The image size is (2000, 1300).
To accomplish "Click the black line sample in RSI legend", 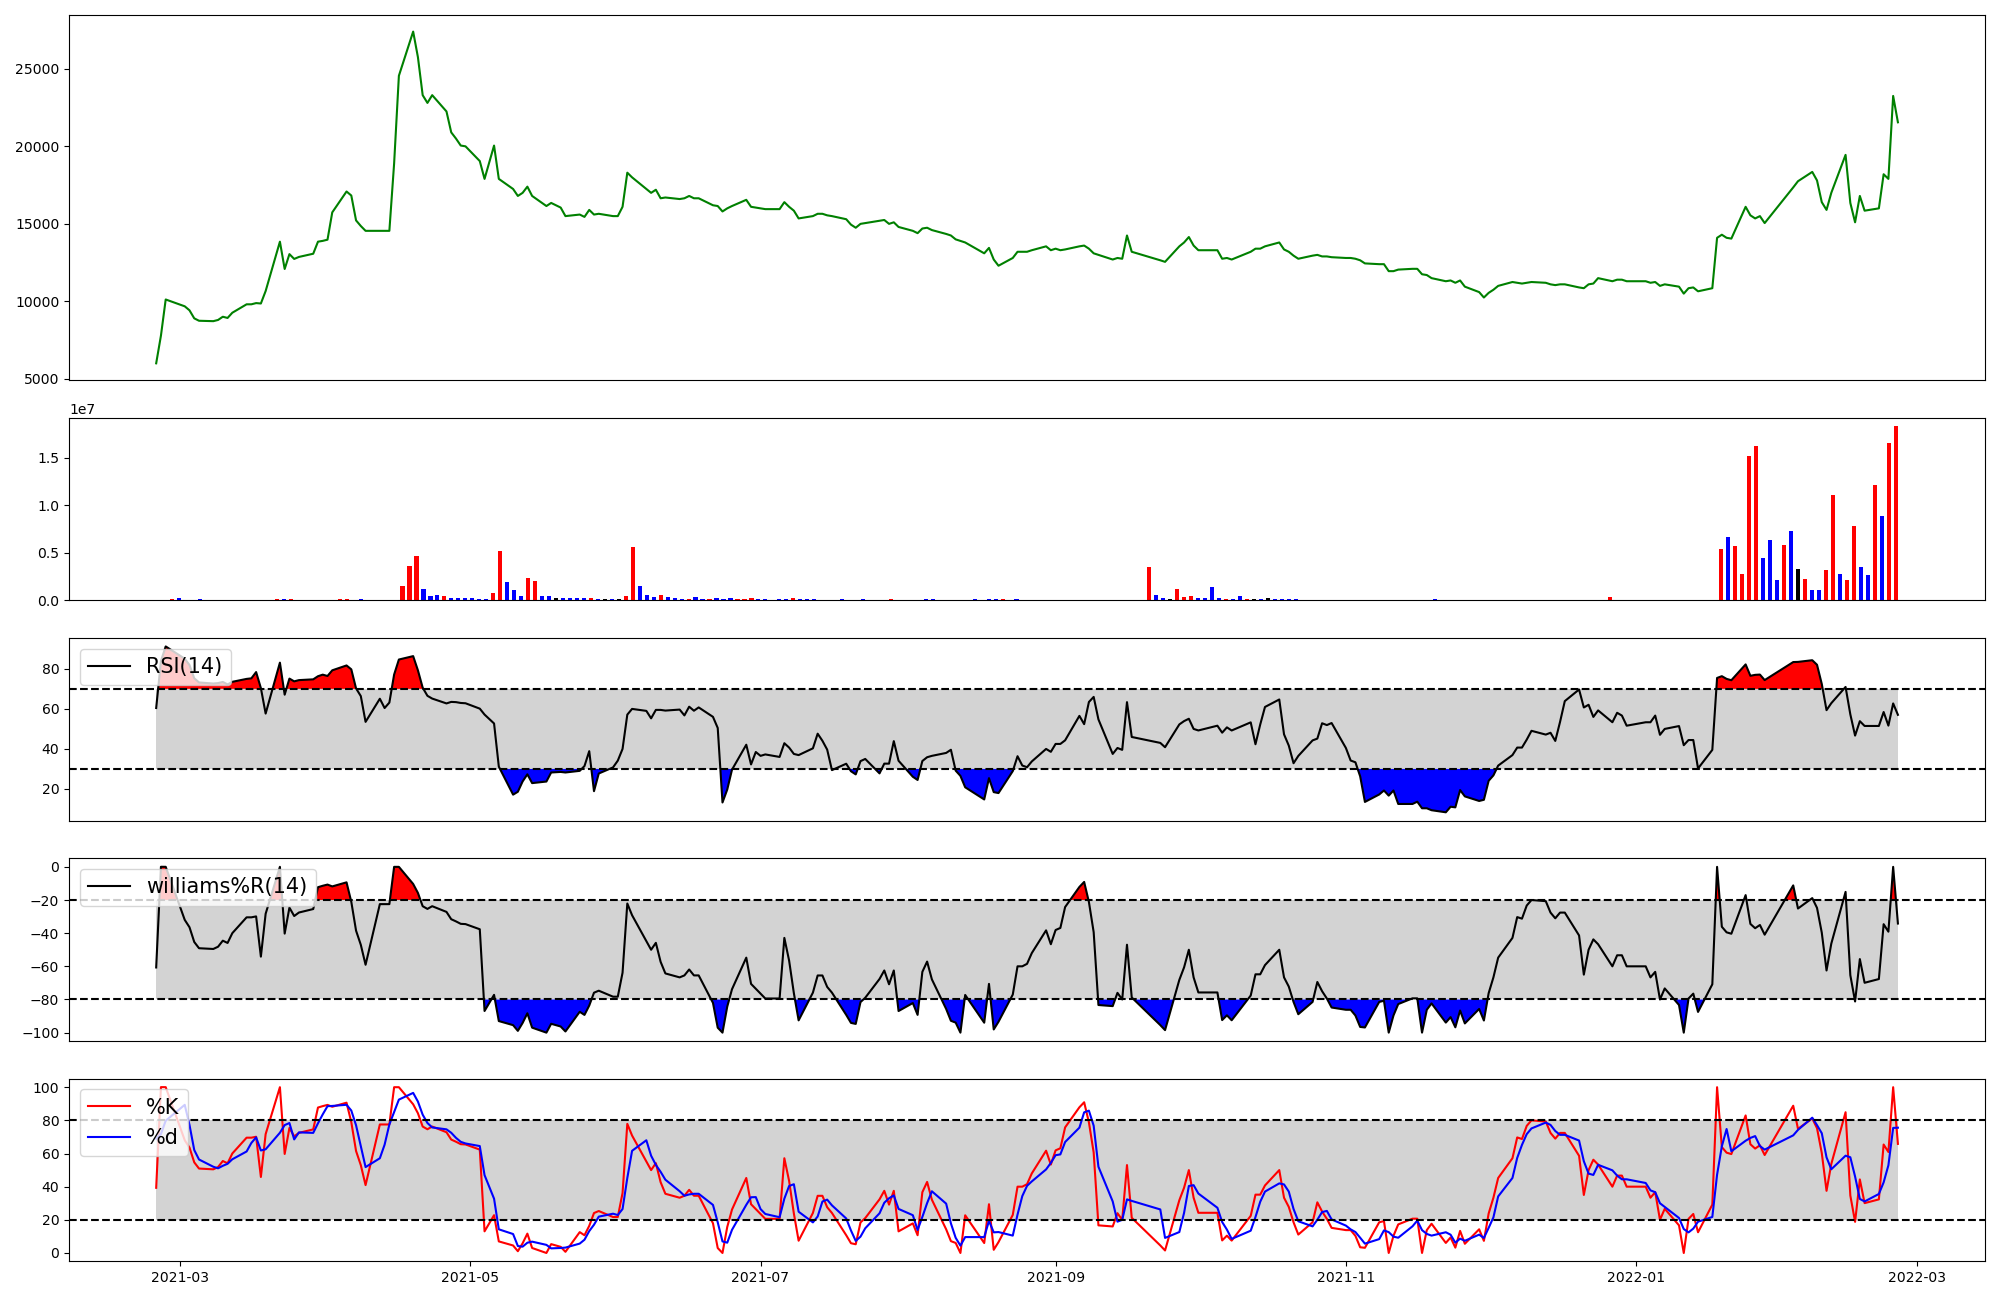I will pyautogui.click(x=109, y=666).
